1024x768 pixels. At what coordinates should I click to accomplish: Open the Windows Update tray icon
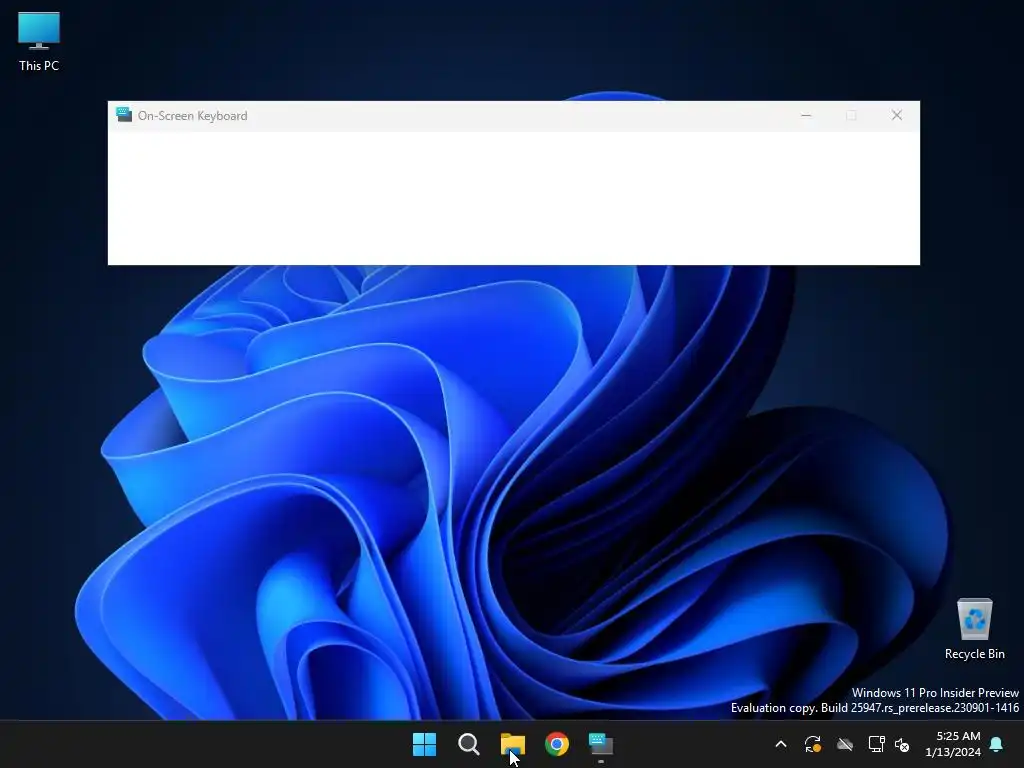[x=813, y=744]
